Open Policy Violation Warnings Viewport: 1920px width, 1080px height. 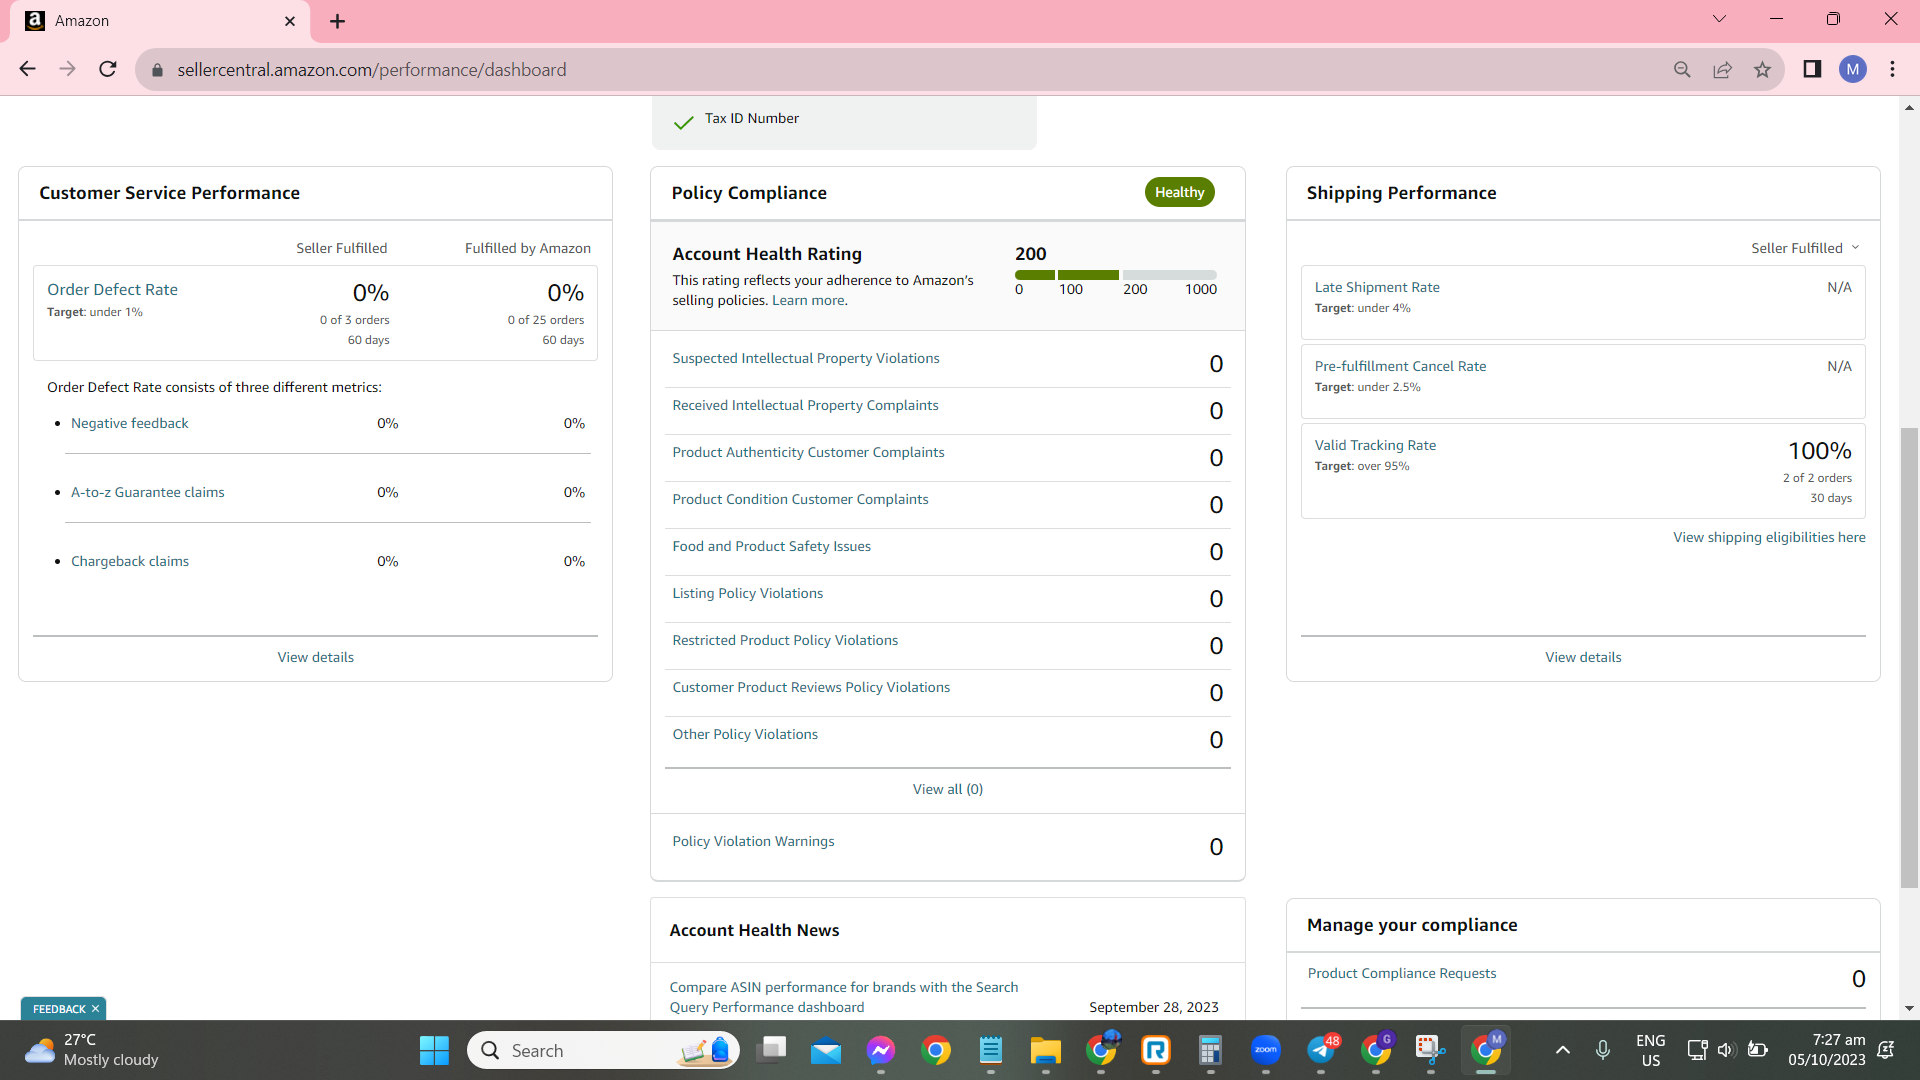tap(753, 841)
